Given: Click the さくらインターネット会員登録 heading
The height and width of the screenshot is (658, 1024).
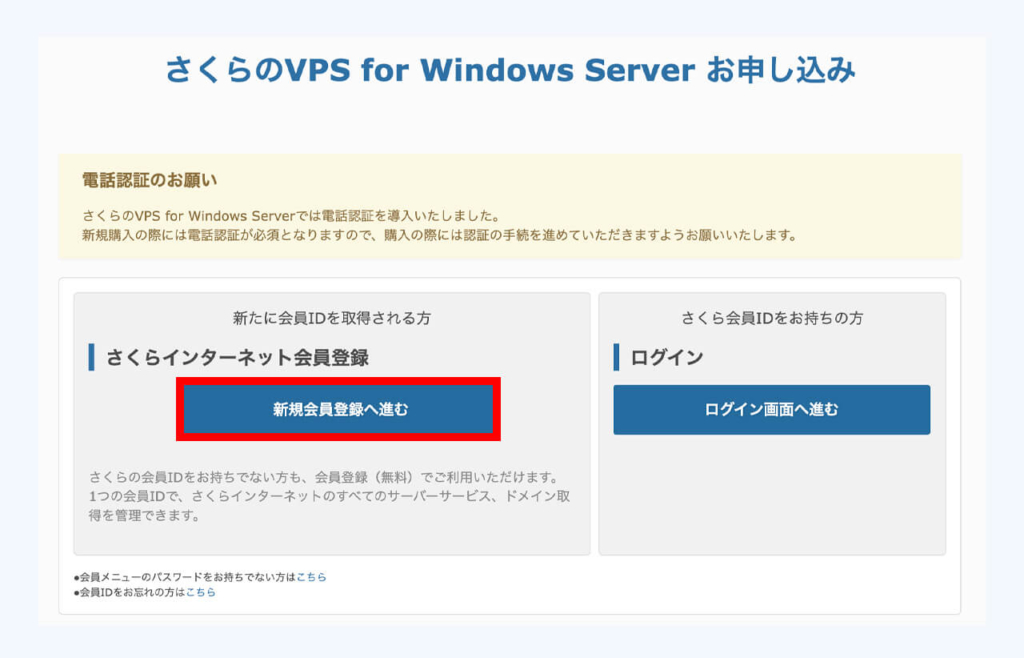Looking at the screenshot, I should click(x=237, y=357).
